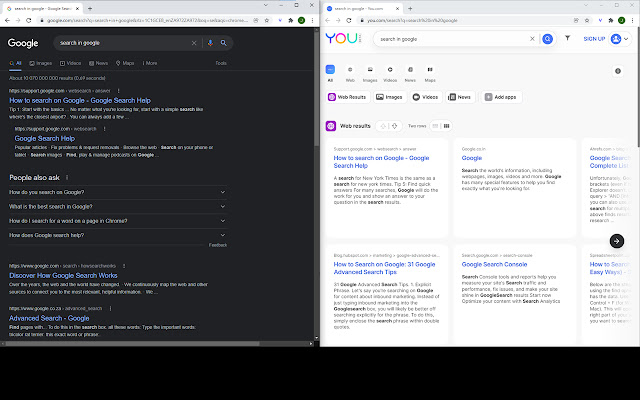
Task: Expand 'How do I search for a word' question
Action: [x=118, y=221]
